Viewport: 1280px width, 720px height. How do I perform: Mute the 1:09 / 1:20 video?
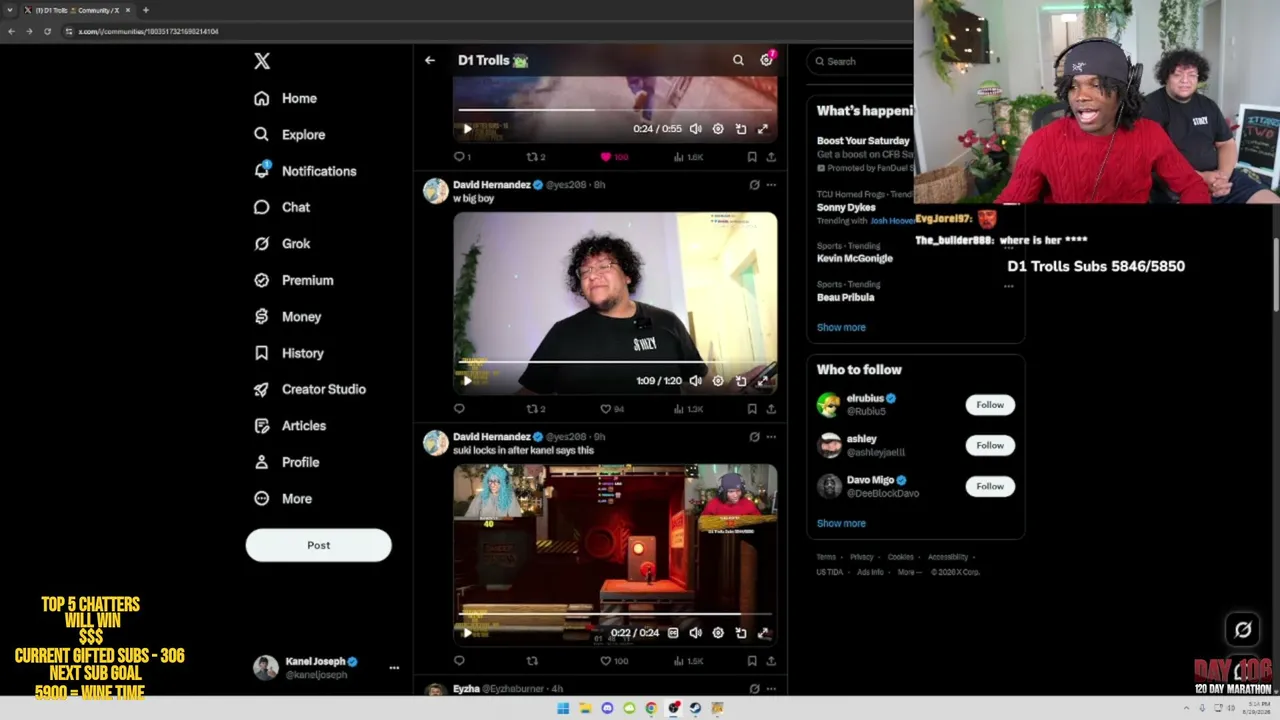(695, 381)
